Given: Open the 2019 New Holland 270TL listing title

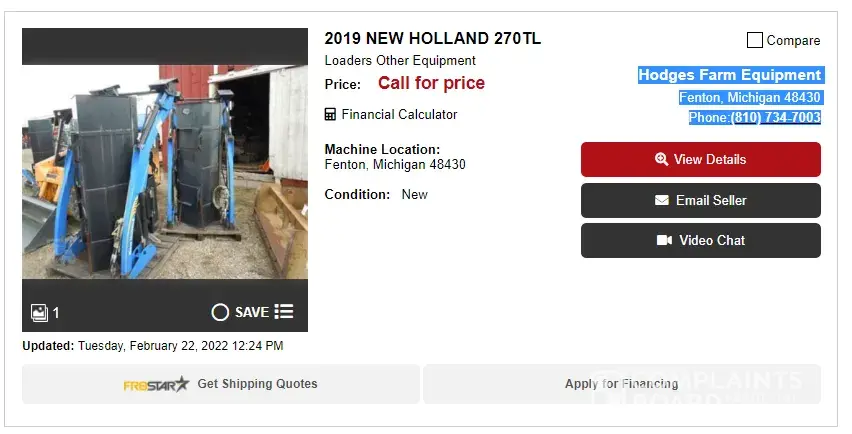Looking at the screenshot, I should coord(432,39).
